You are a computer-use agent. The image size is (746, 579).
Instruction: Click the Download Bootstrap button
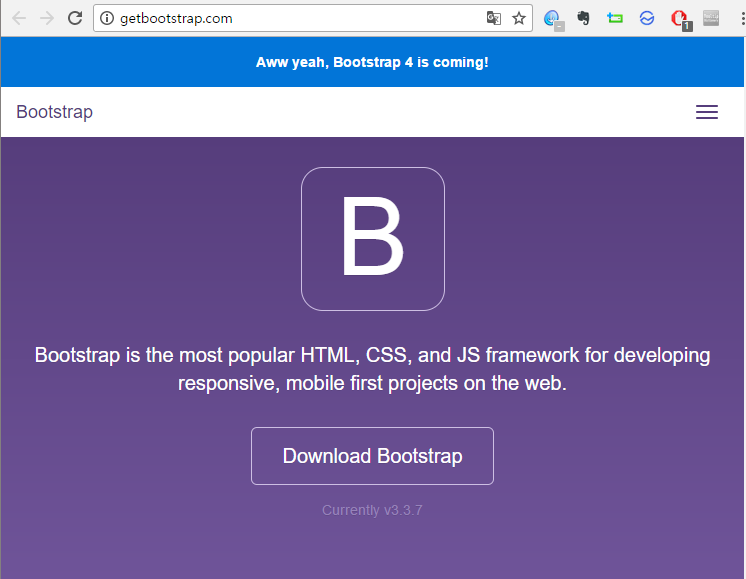pos(372,456)
